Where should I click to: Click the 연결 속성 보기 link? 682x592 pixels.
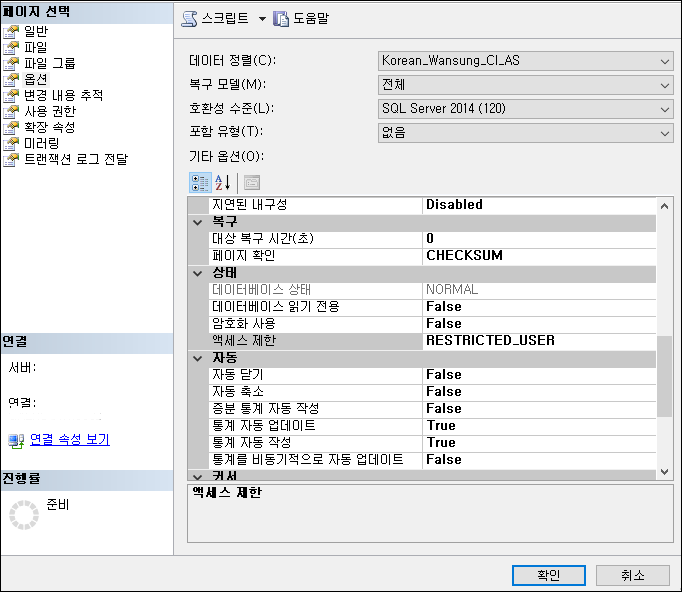pos(69,440)
